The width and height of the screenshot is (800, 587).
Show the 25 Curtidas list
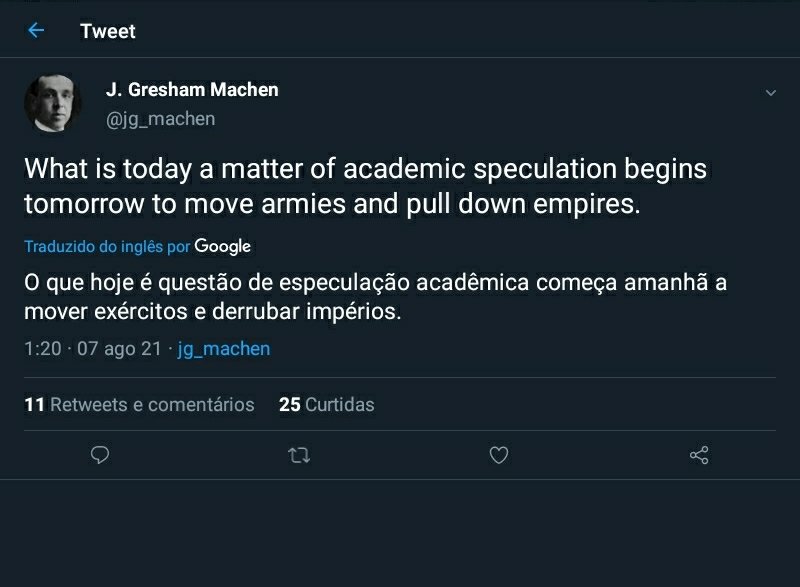(327, 405)
